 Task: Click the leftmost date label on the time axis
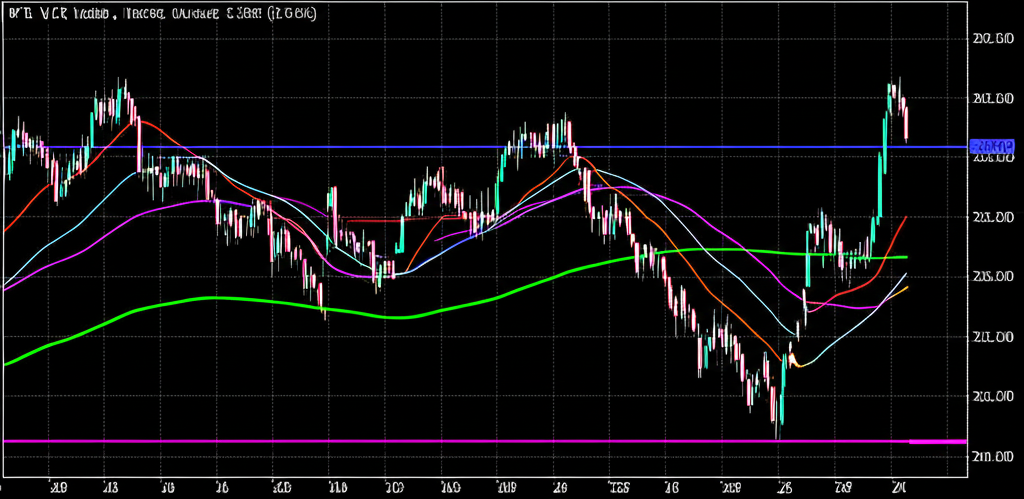point(59,488)
